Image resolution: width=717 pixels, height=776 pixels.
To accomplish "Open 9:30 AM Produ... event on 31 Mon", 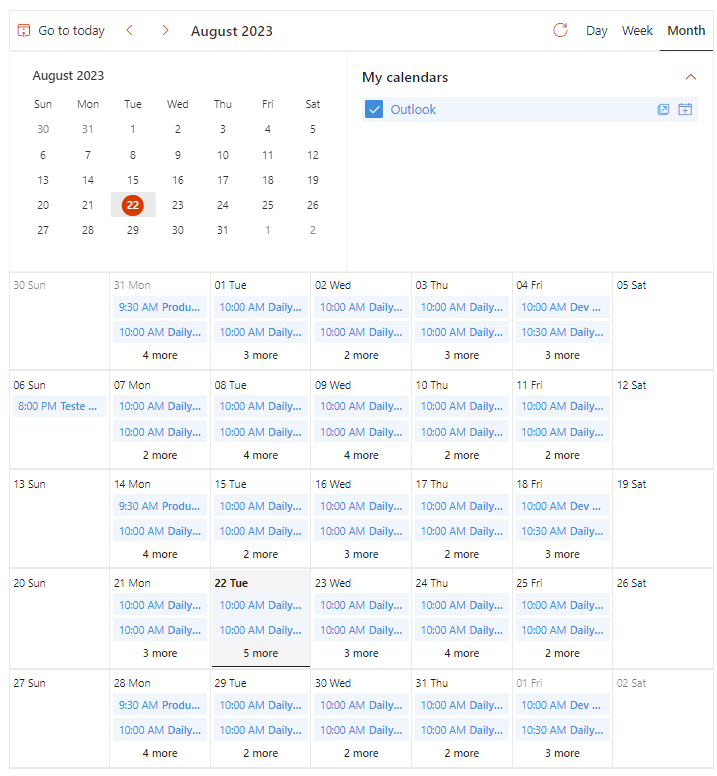I will (x=160, y=307).
